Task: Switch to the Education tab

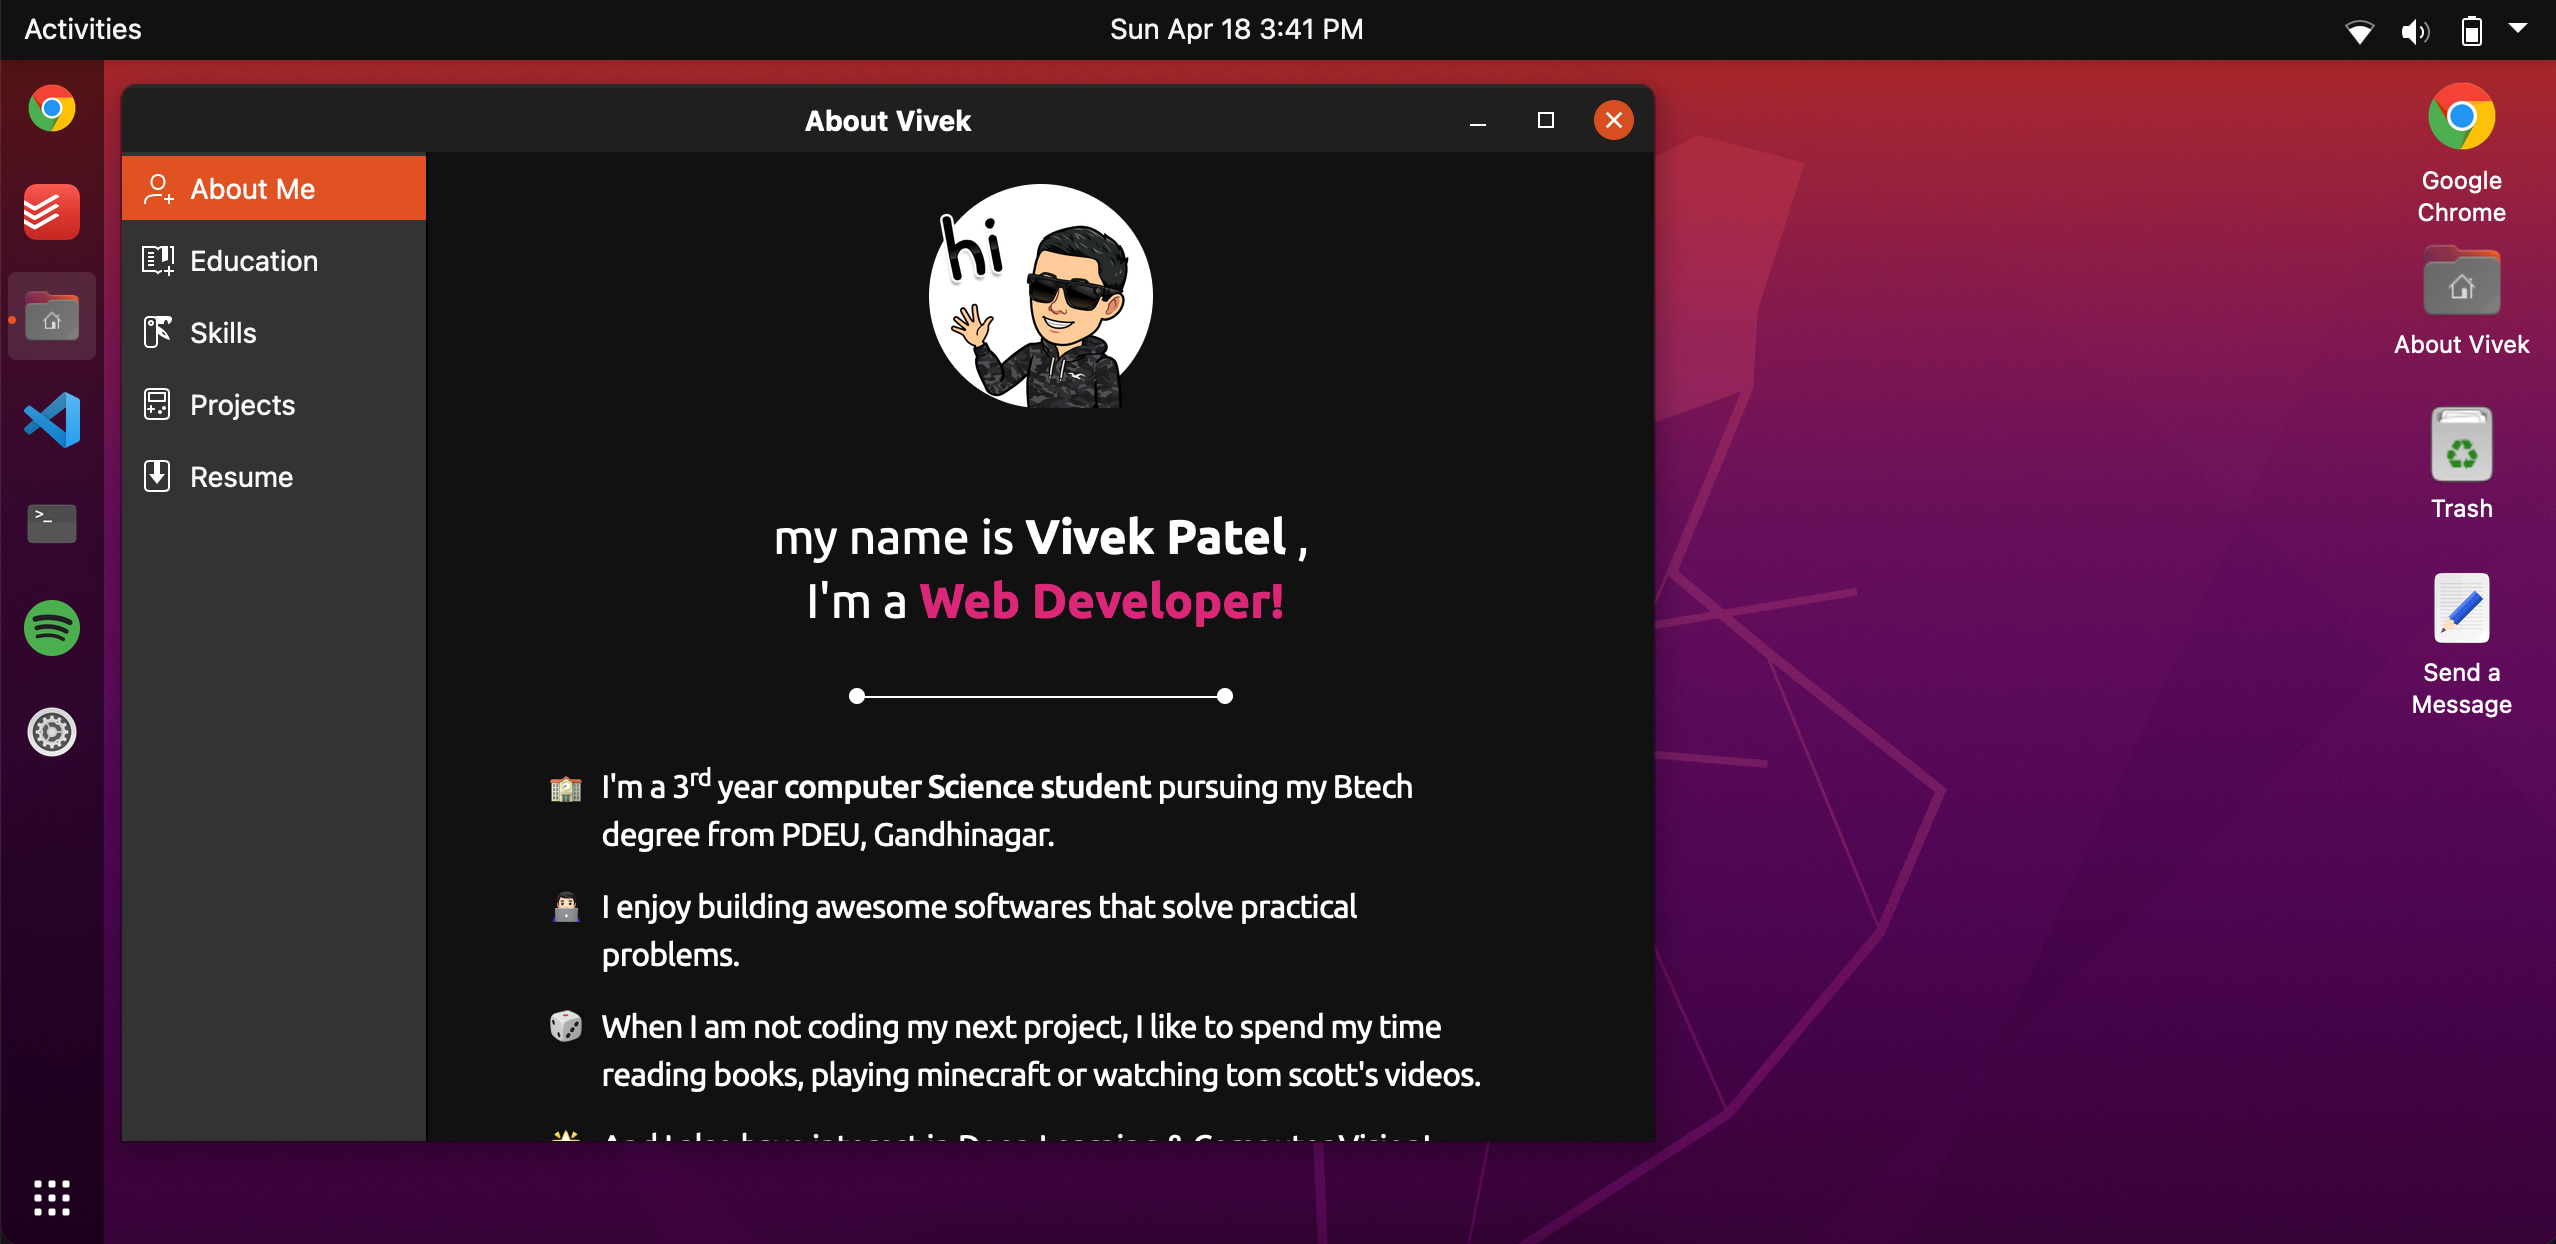Action: click(274, 261)
